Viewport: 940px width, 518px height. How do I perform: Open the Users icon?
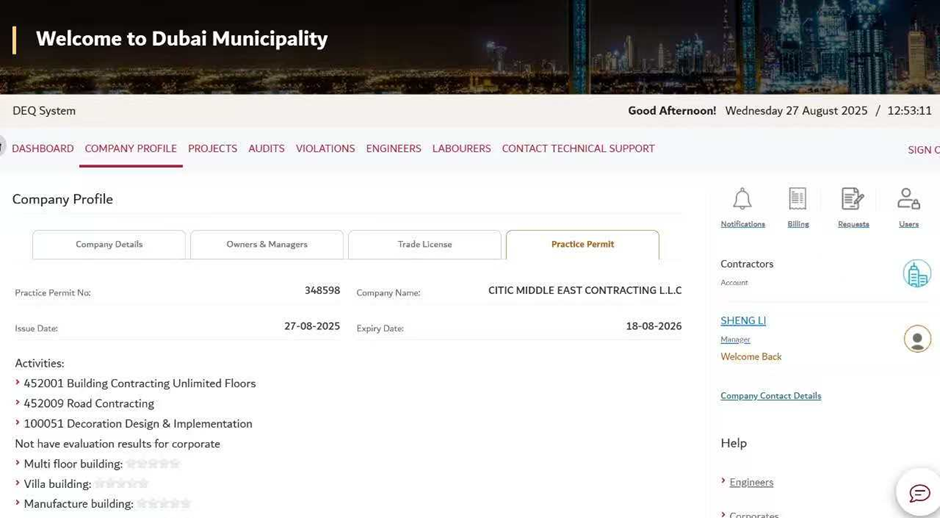pos(908,199)
